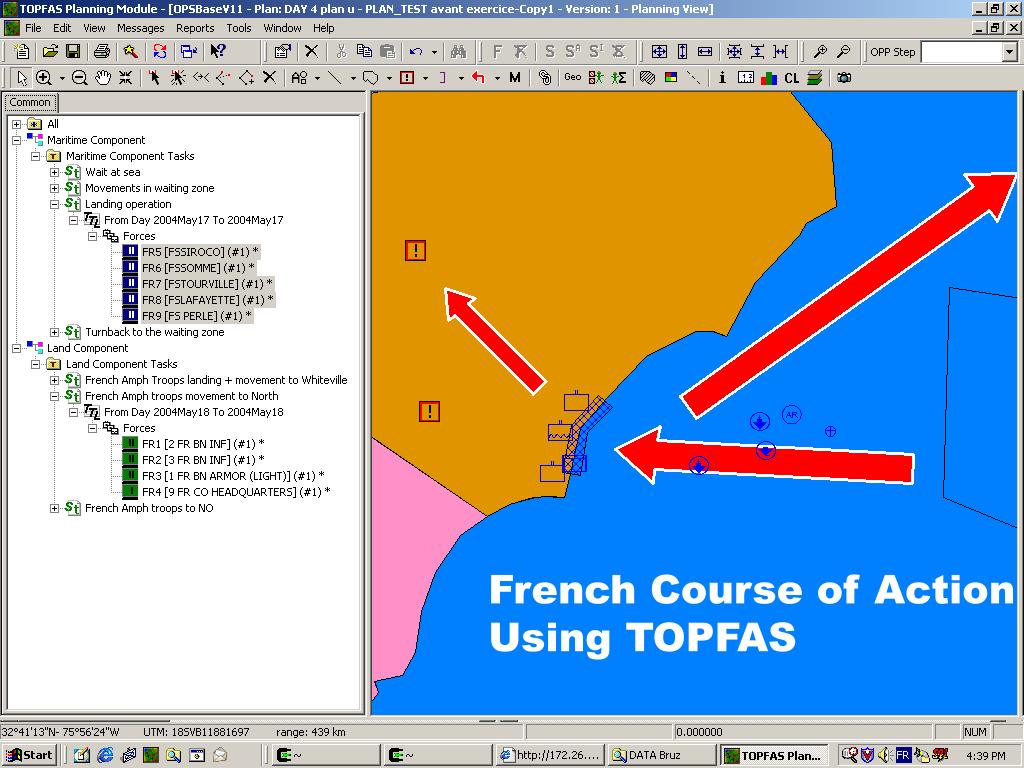Expand Movements in waiting zone task
This screenshot has width=1024, height=768.
[55, 188]
